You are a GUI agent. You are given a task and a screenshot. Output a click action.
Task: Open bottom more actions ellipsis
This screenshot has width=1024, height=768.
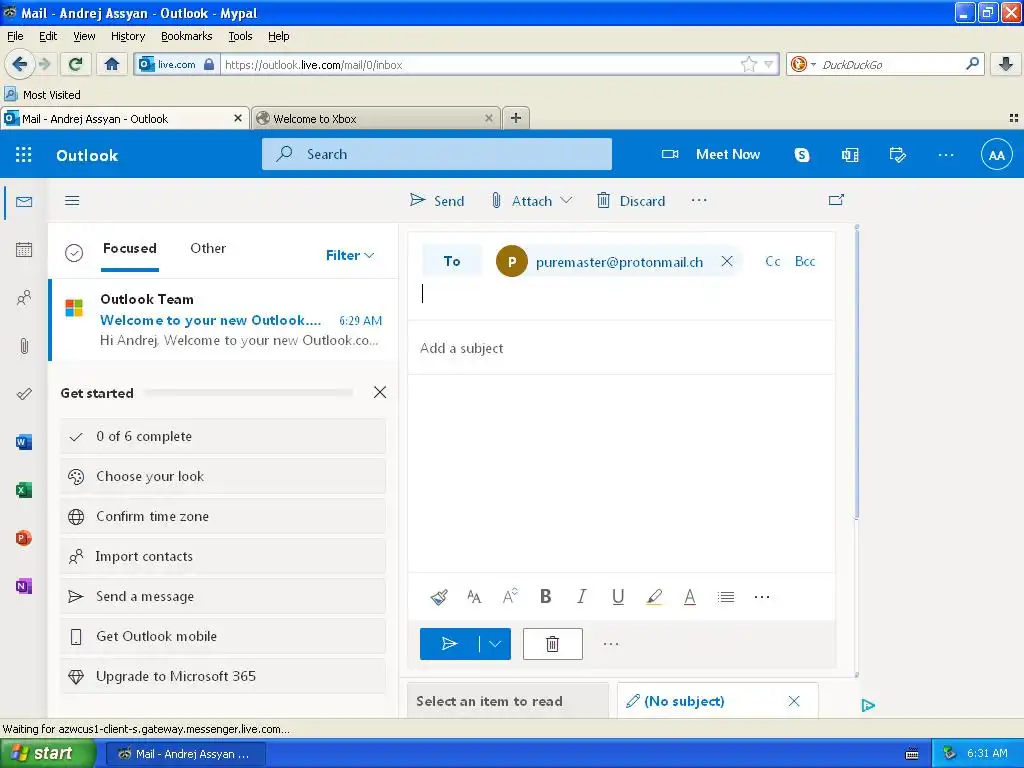[x=611, y=644]
